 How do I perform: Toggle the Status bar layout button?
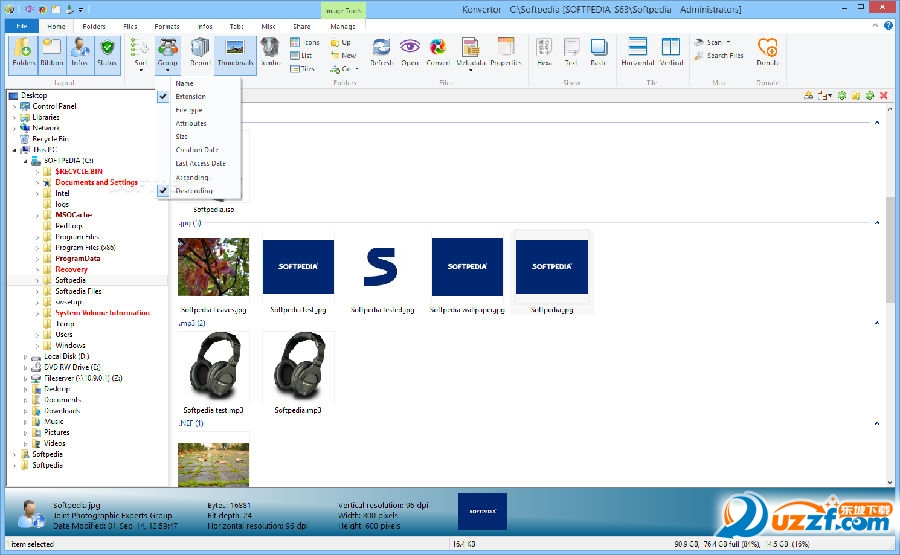coord(107,55)
